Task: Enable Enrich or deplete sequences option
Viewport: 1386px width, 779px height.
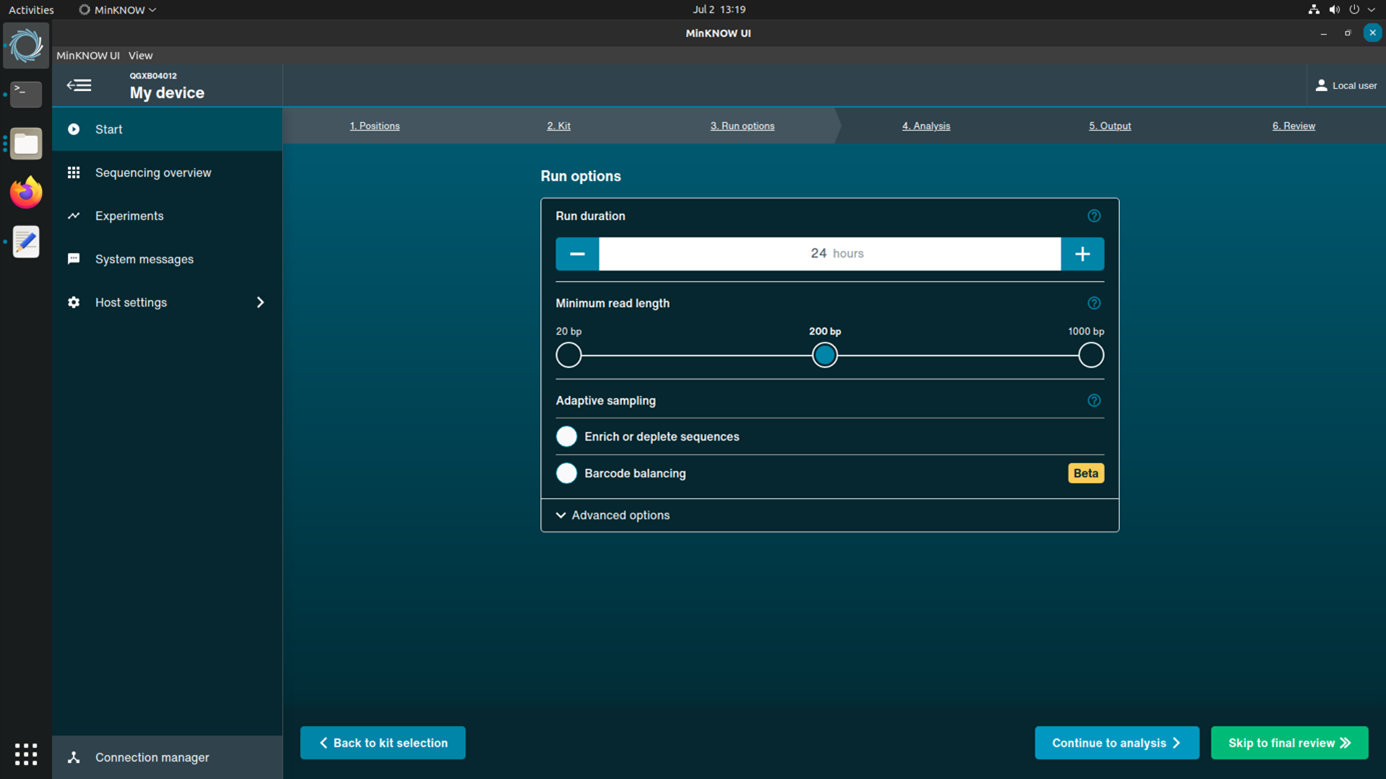Action: 567,437
